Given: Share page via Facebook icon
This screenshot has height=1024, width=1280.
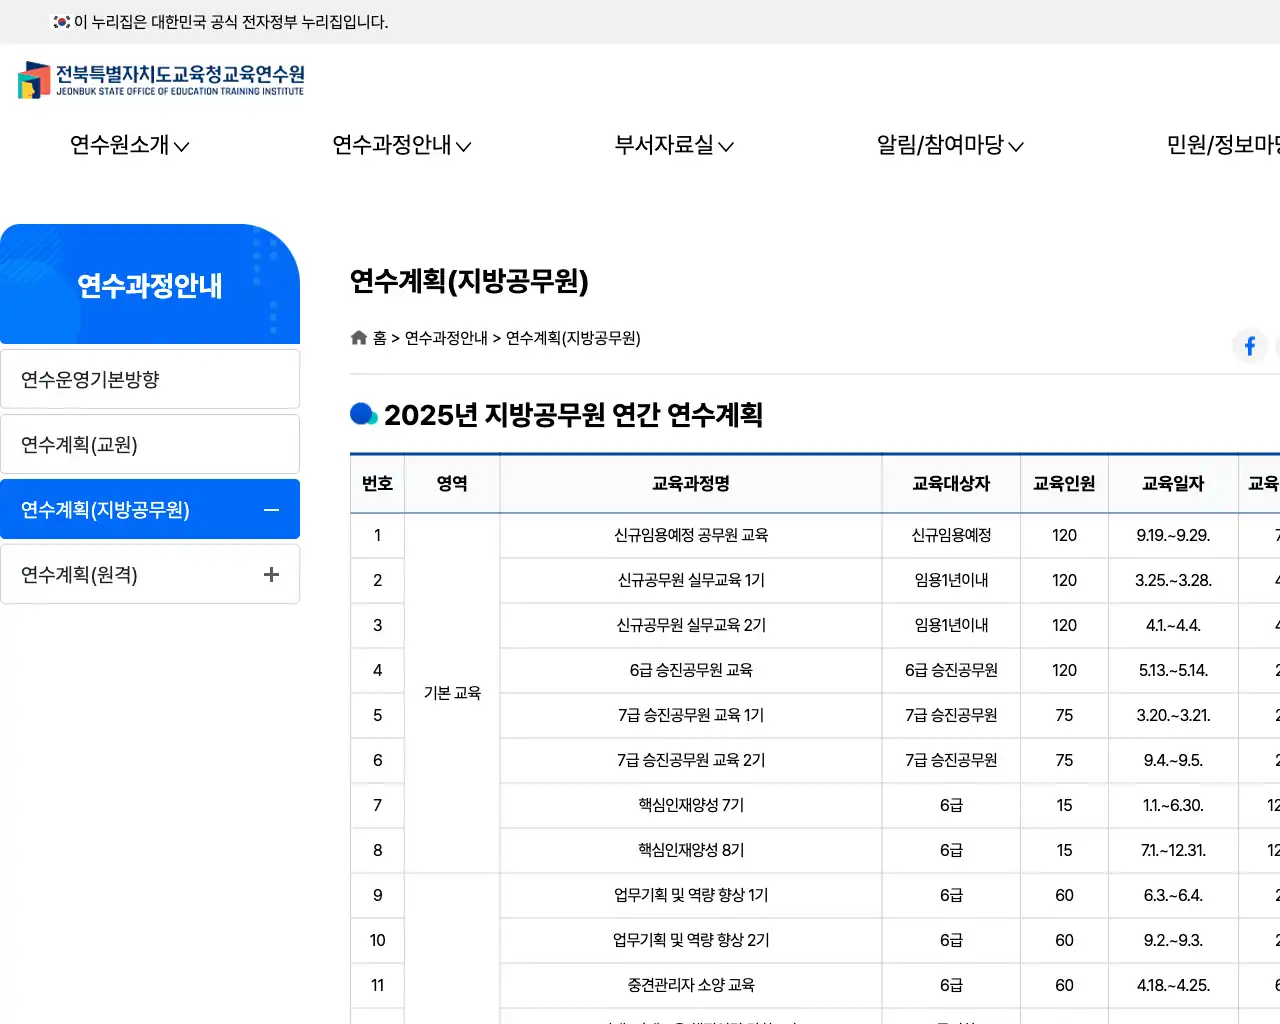Looking at the screenshot, I should pyautogui.click(x=1250, y=346).
